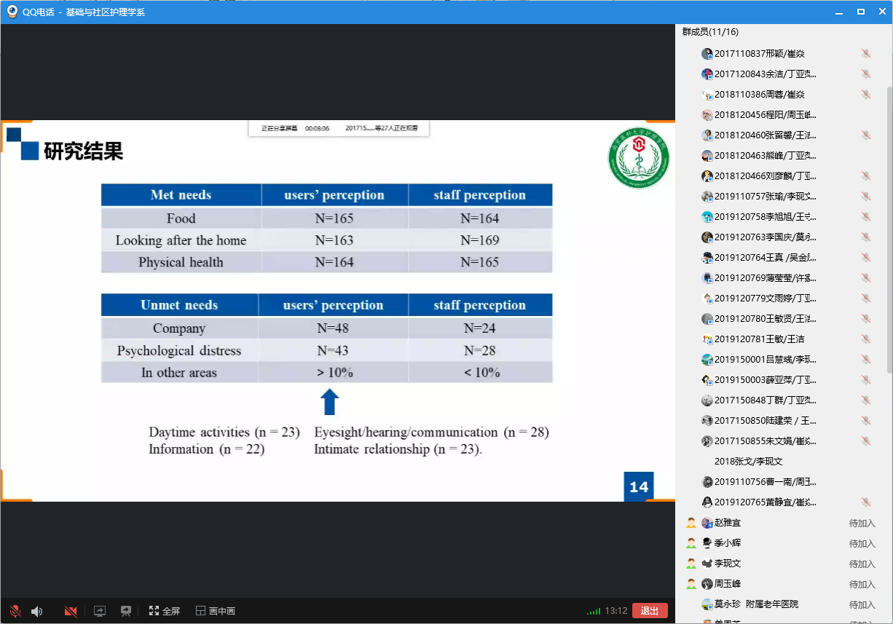Click the presentation board icon left of 全屏
Screen dimensions: 893x624
coord(126,611)
